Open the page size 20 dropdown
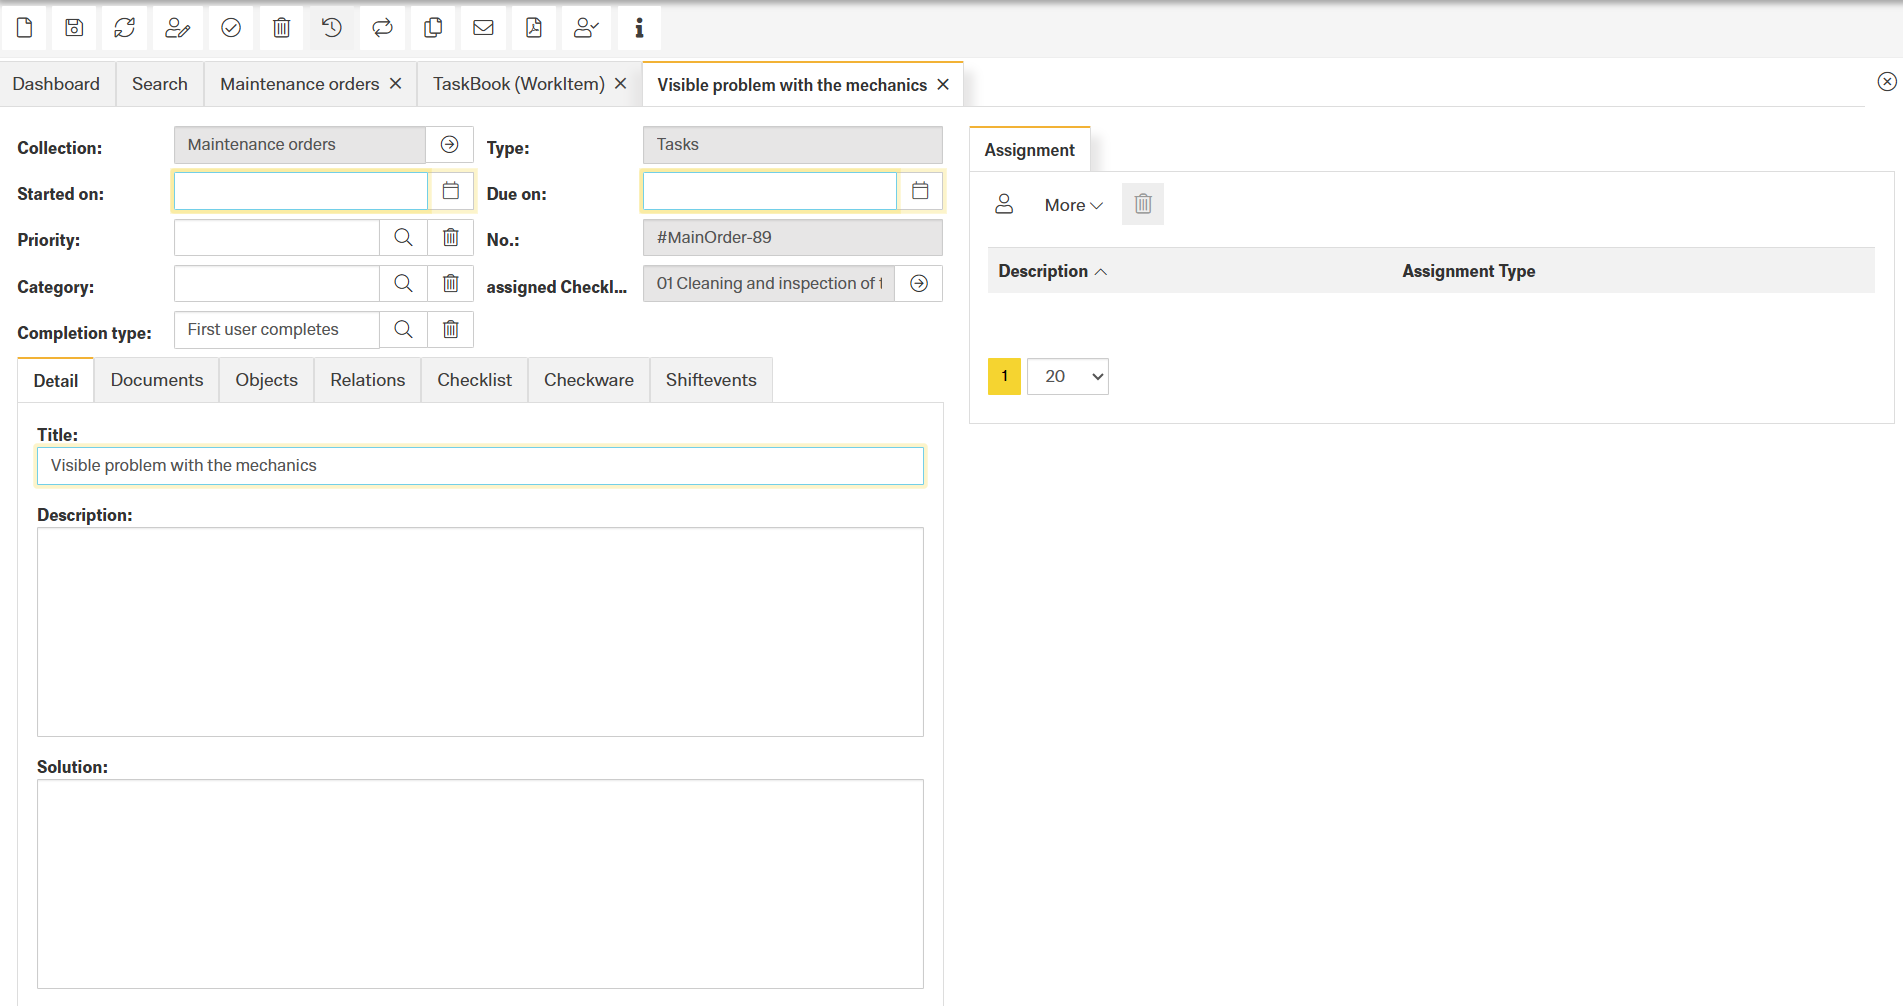The height and width of the screenshot is (1006, 1903). tap(1068, 377)
